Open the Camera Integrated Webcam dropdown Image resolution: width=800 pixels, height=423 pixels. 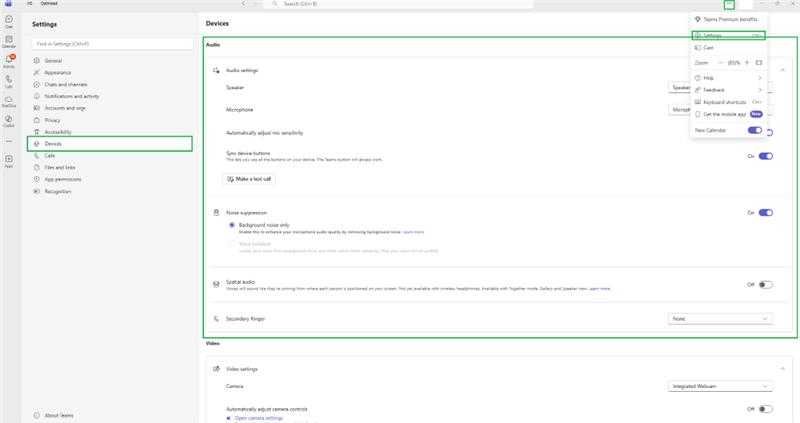click(720, 386)
